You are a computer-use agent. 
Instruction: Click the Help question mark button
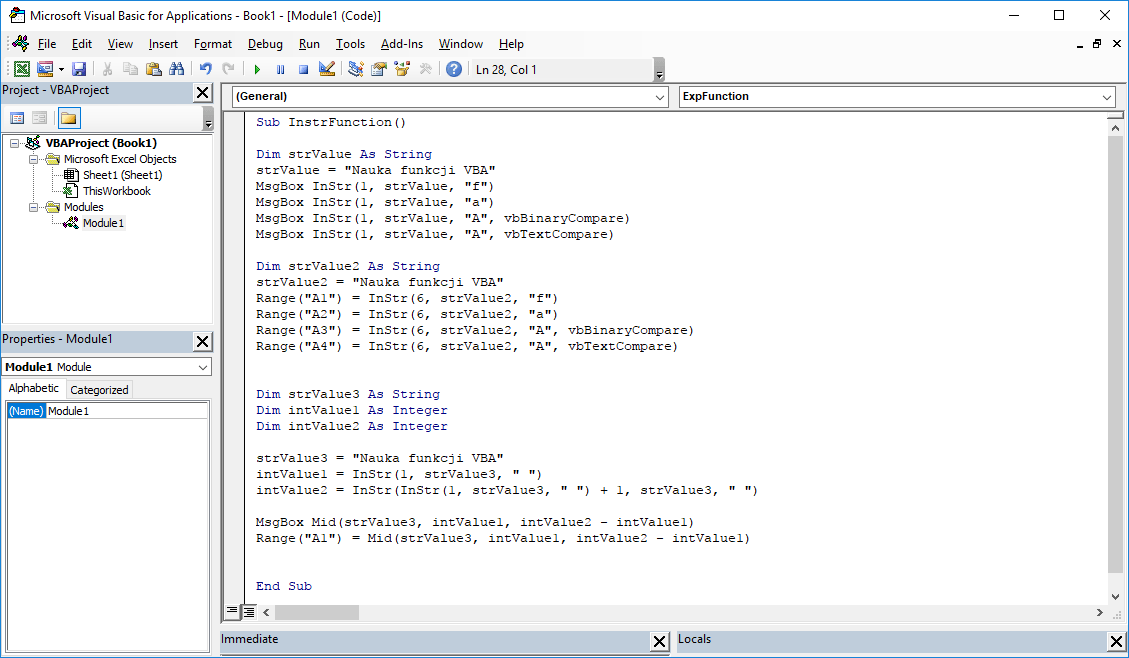click(452, 68)
